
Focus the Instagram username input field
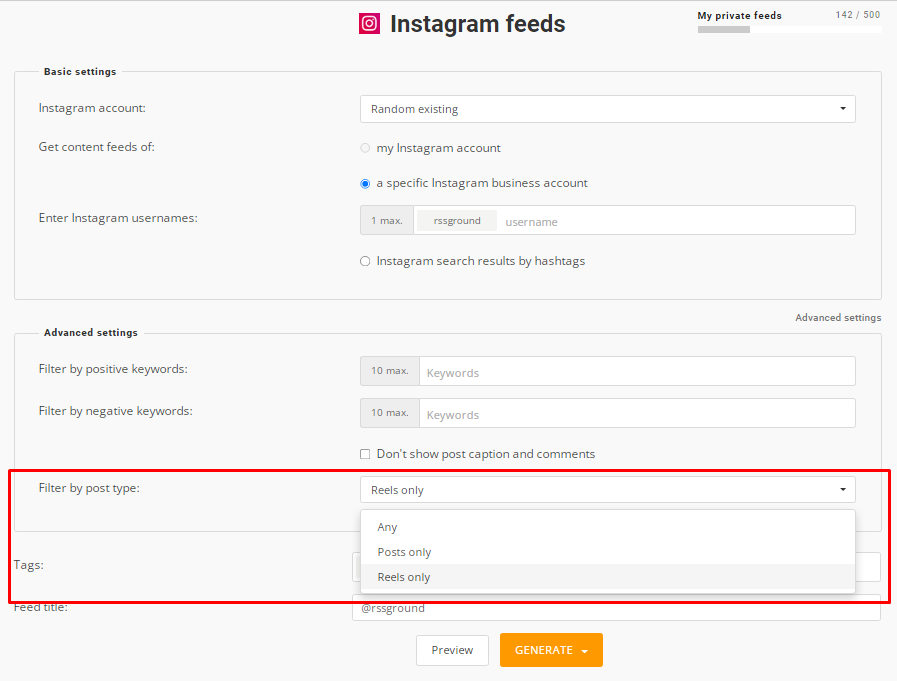677,221
